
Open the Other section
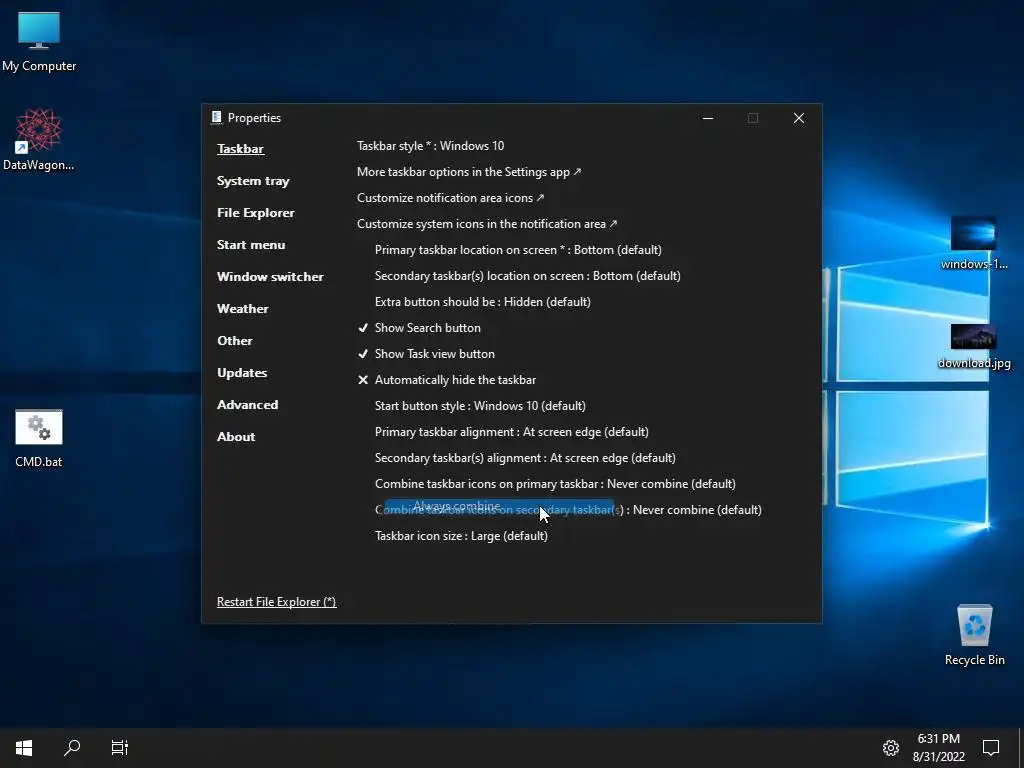[x=234, y=341]
